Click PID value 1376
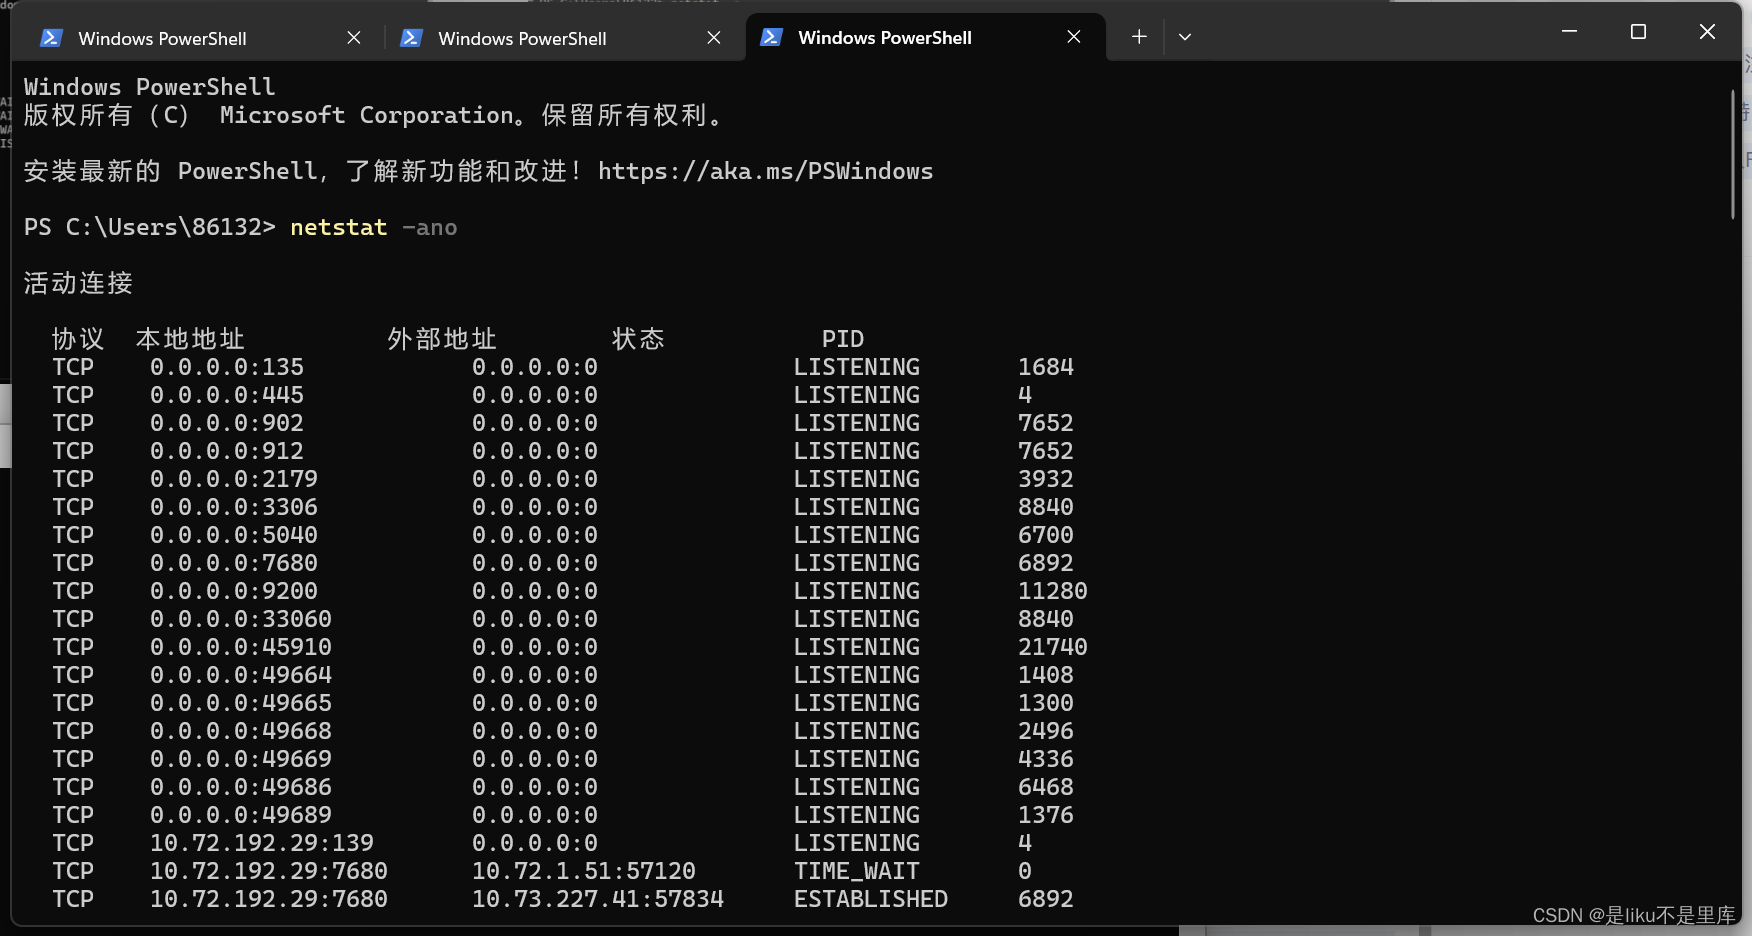This screenshot has width=1752, height=936. [x=1046, y=816]
